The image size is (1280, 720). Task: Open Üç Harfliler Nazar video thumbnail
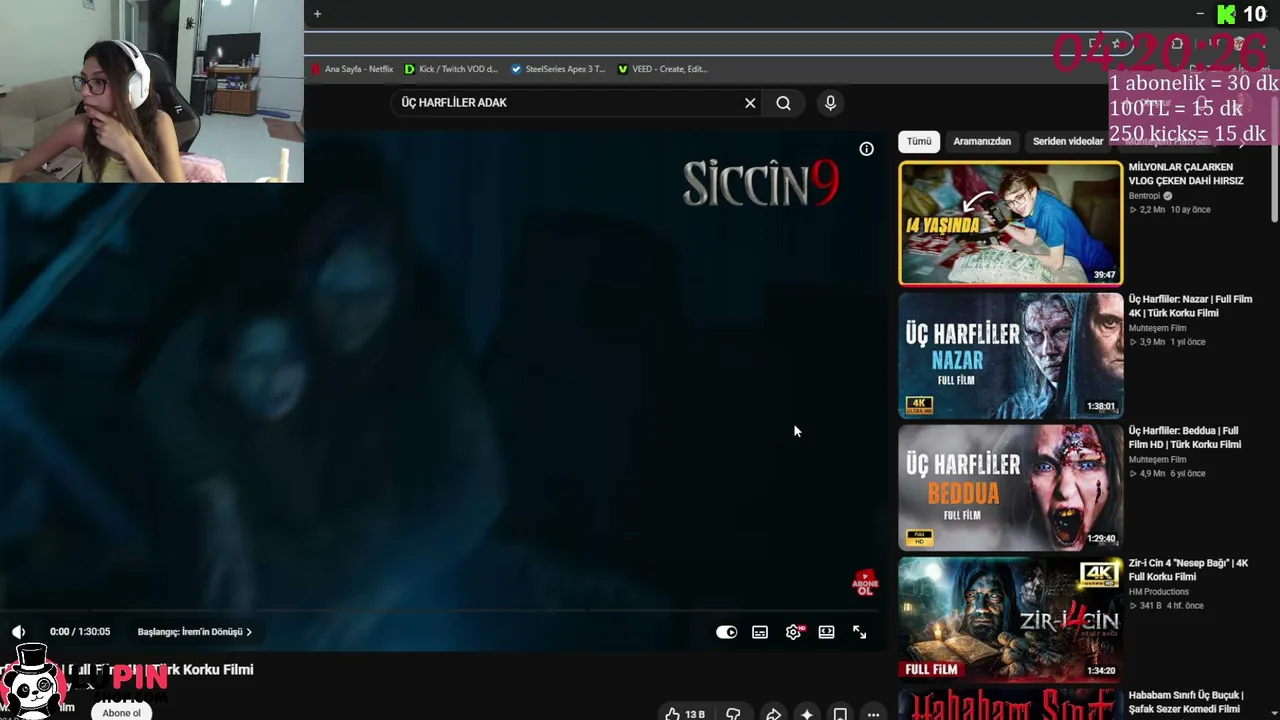point(1010,355)
